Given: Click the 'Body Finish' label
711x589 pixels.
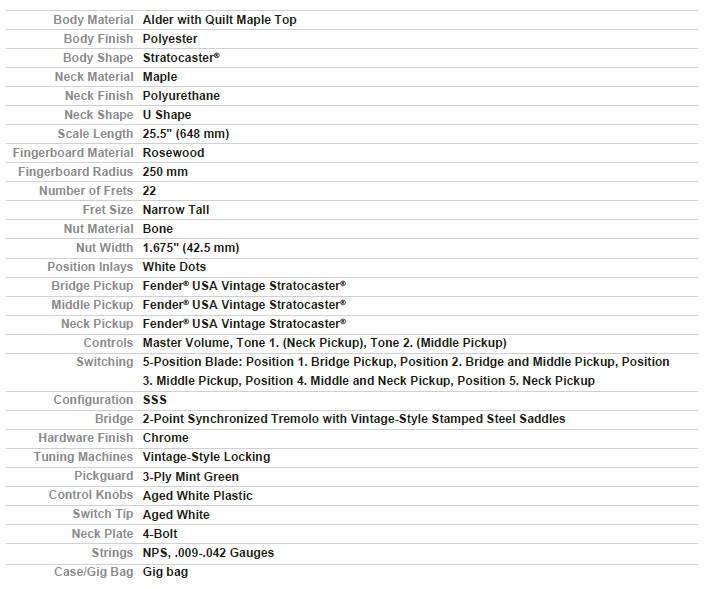Looking at the screenshot, I should [x=98, y=39].
